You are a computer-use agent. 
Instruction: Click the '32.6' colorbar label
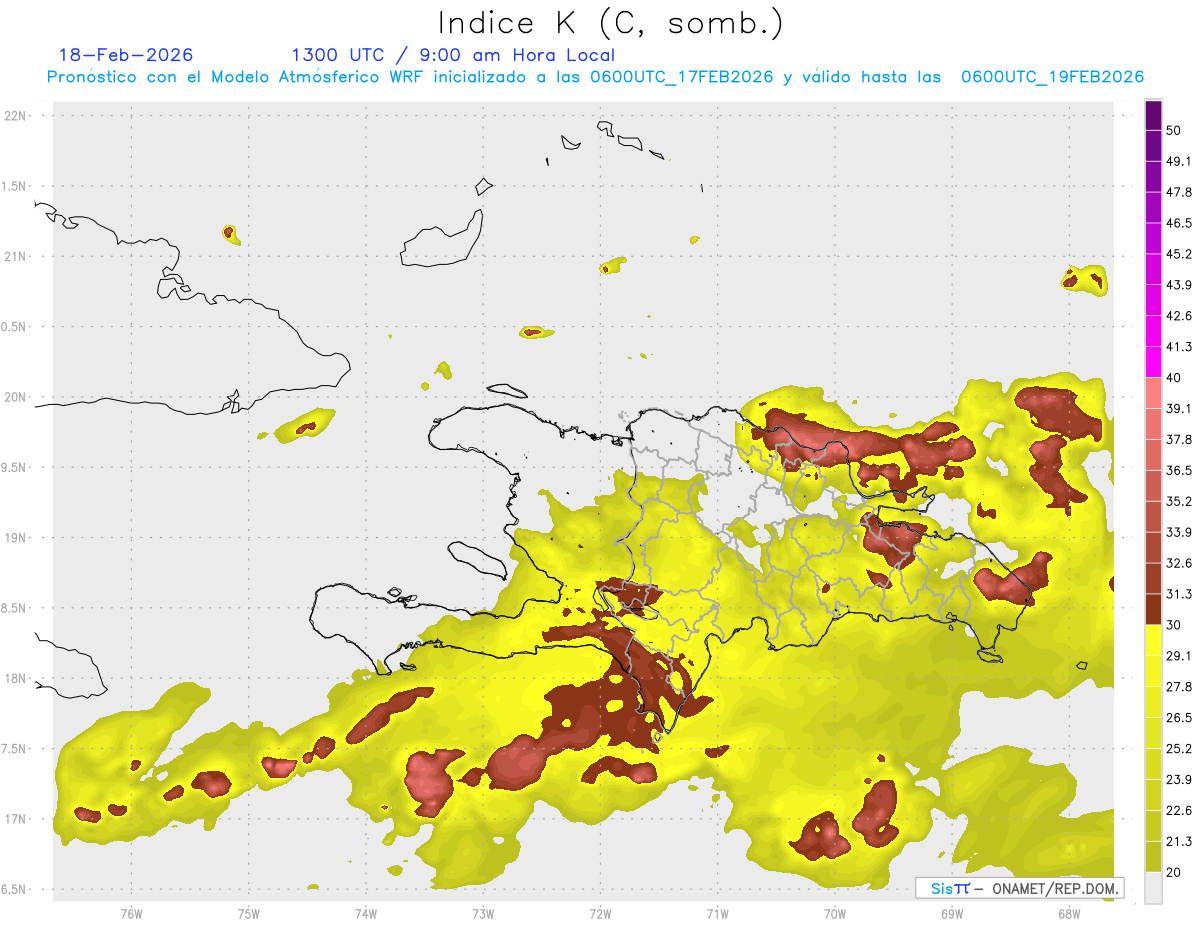pos(1179,563)
